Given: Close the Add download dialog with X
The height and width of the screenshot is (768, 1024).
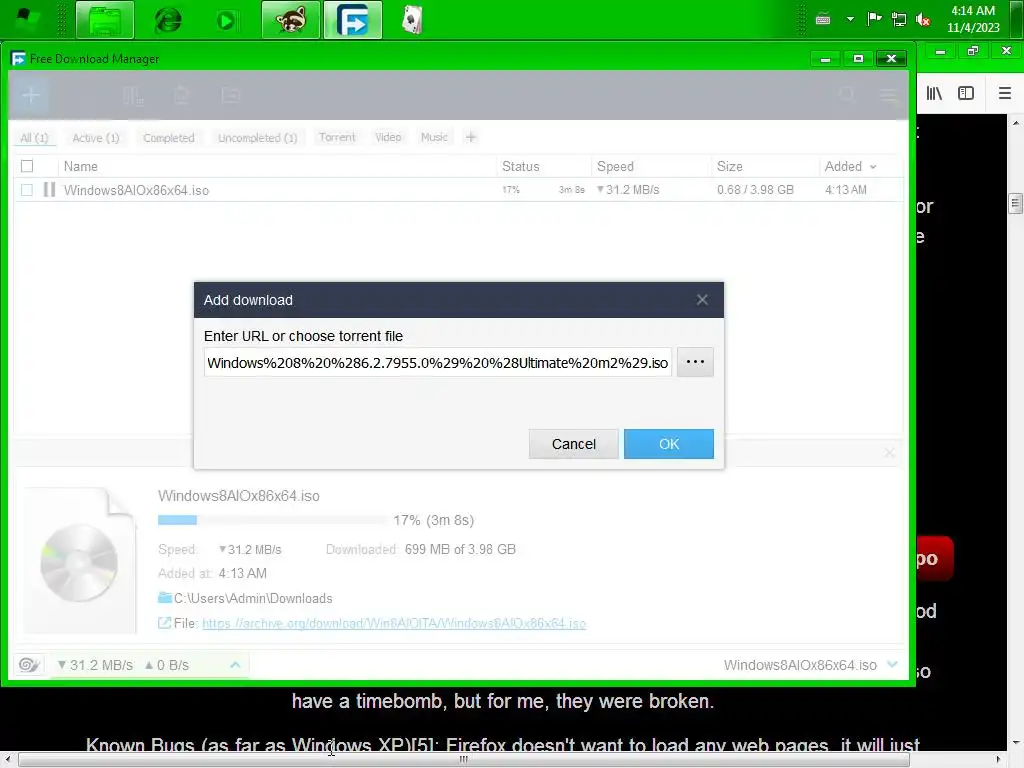Looking at the screenshot, I should [x=702, y=300].
